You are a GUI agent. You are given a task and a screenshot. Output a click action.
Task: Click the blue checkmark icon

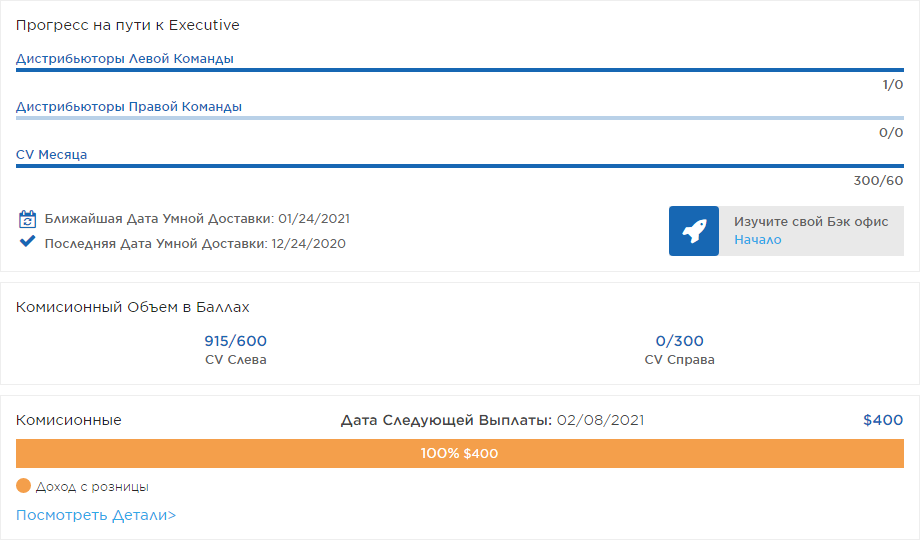point(27,241)
